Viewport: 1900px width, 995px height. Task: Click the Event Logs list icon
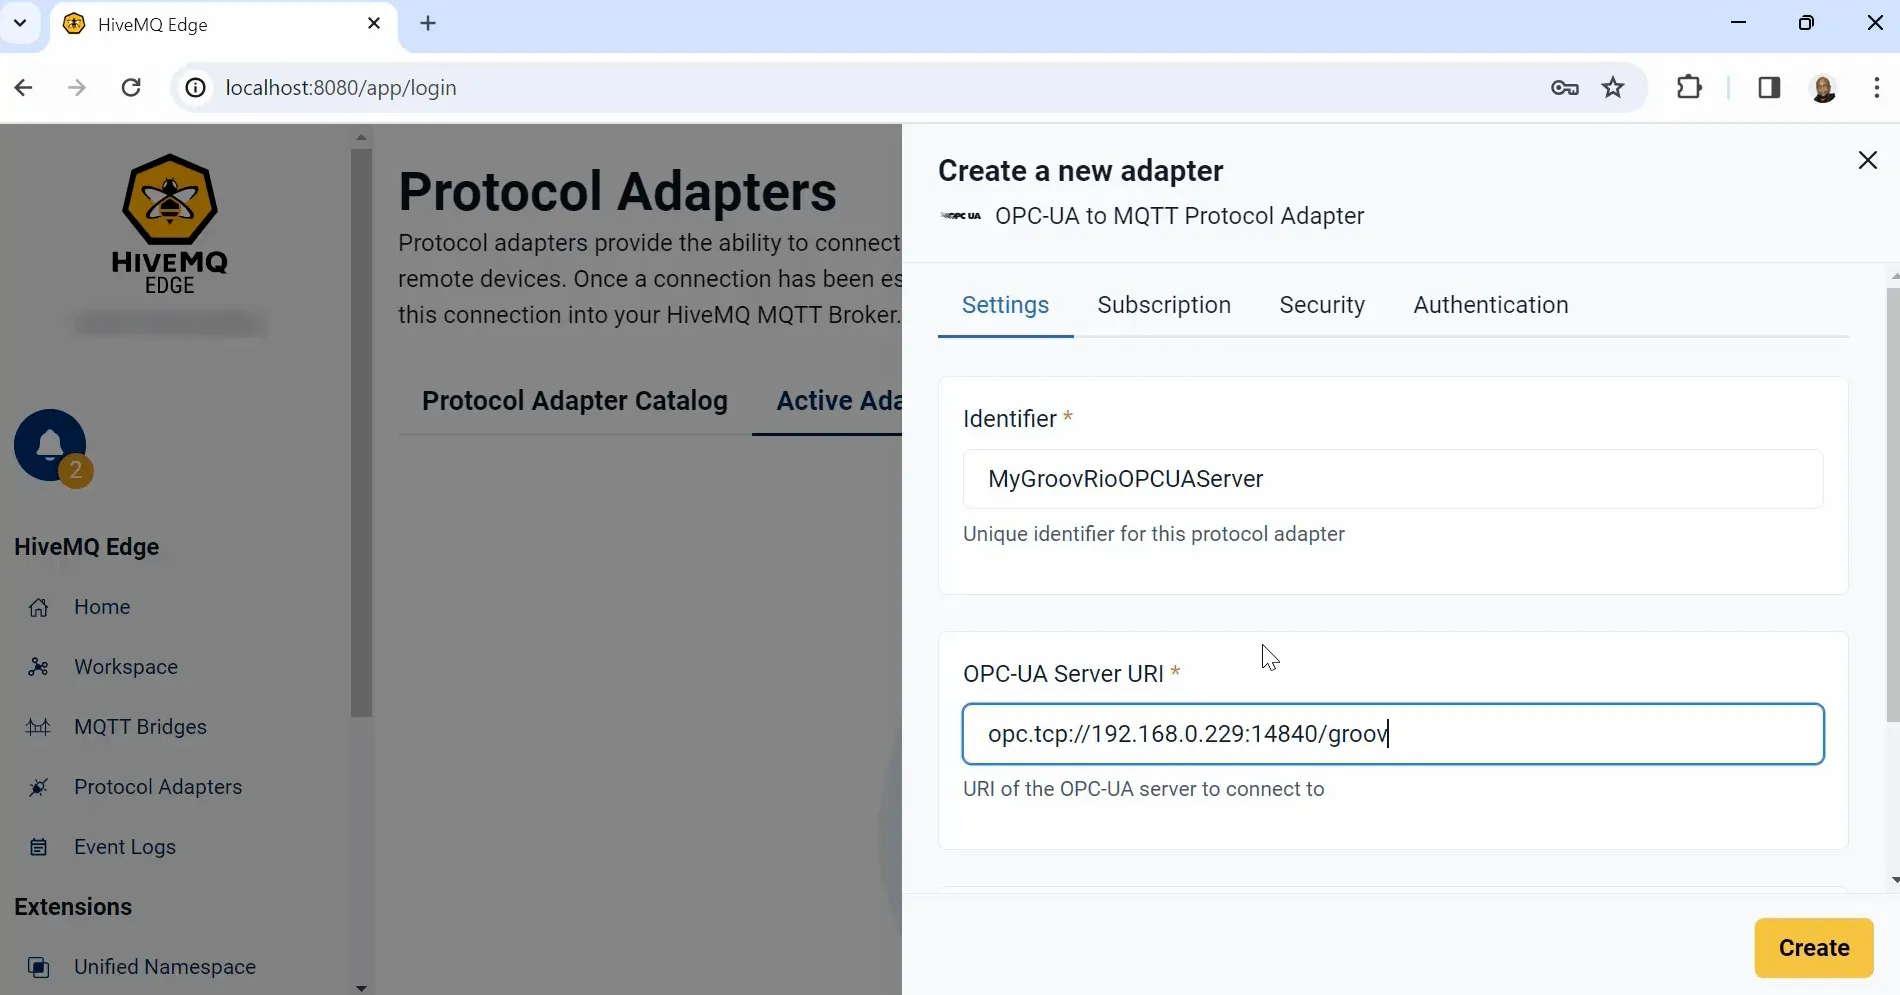tap(38, 847)
